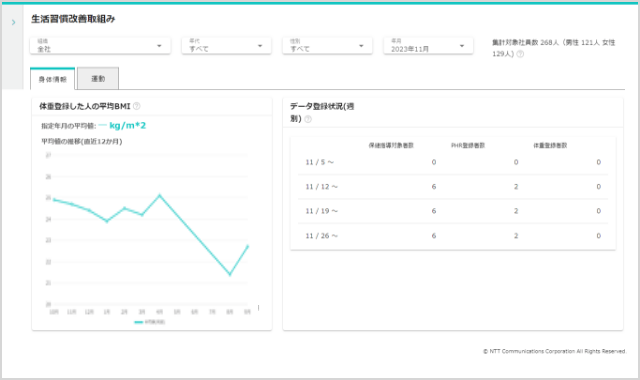640x380 pixels.
Task: Click the 保健指導対象者数 column header
Action: click(x=391, y=145)
